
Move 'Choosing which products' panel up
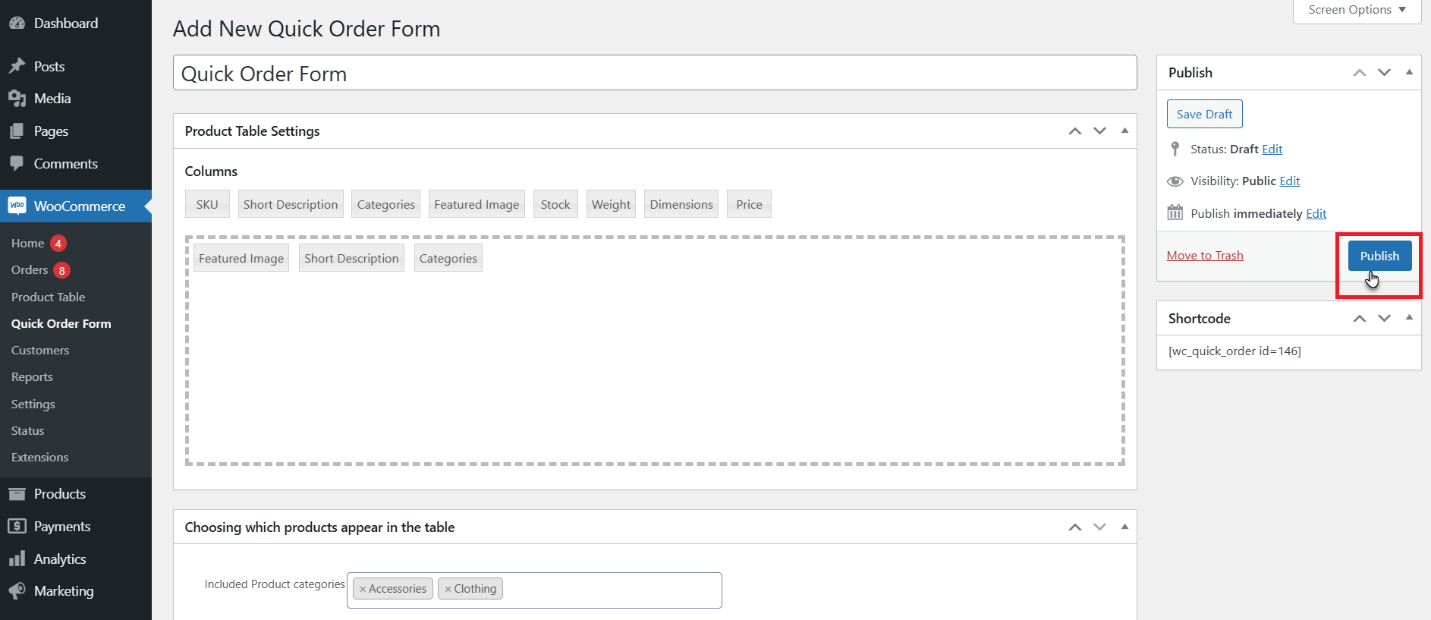1074,527
